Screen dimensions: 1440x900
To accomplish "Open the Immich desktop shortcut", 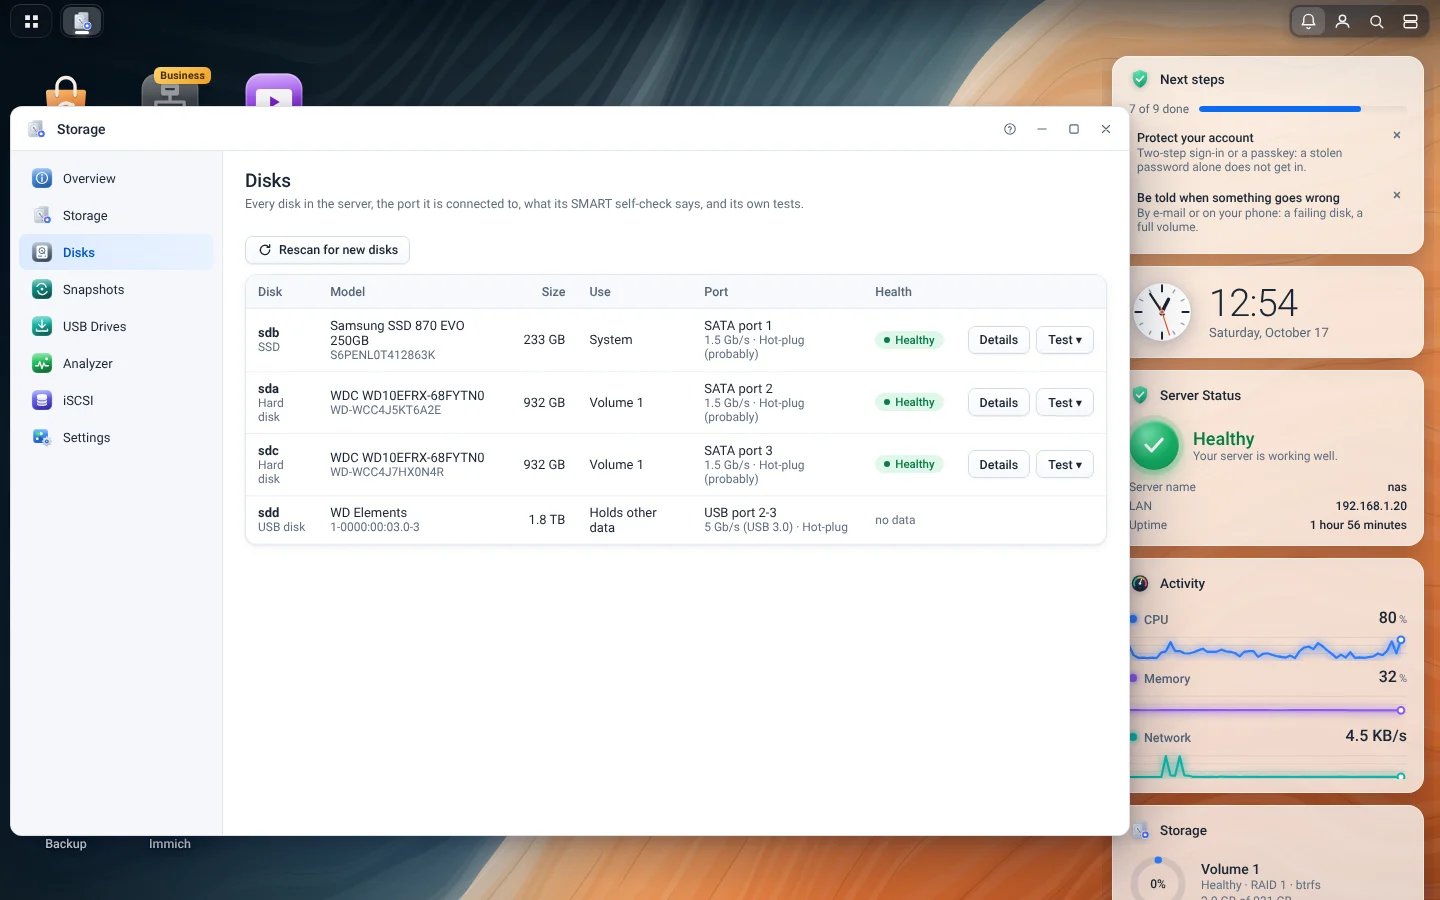I will click(x=170, y=844).
